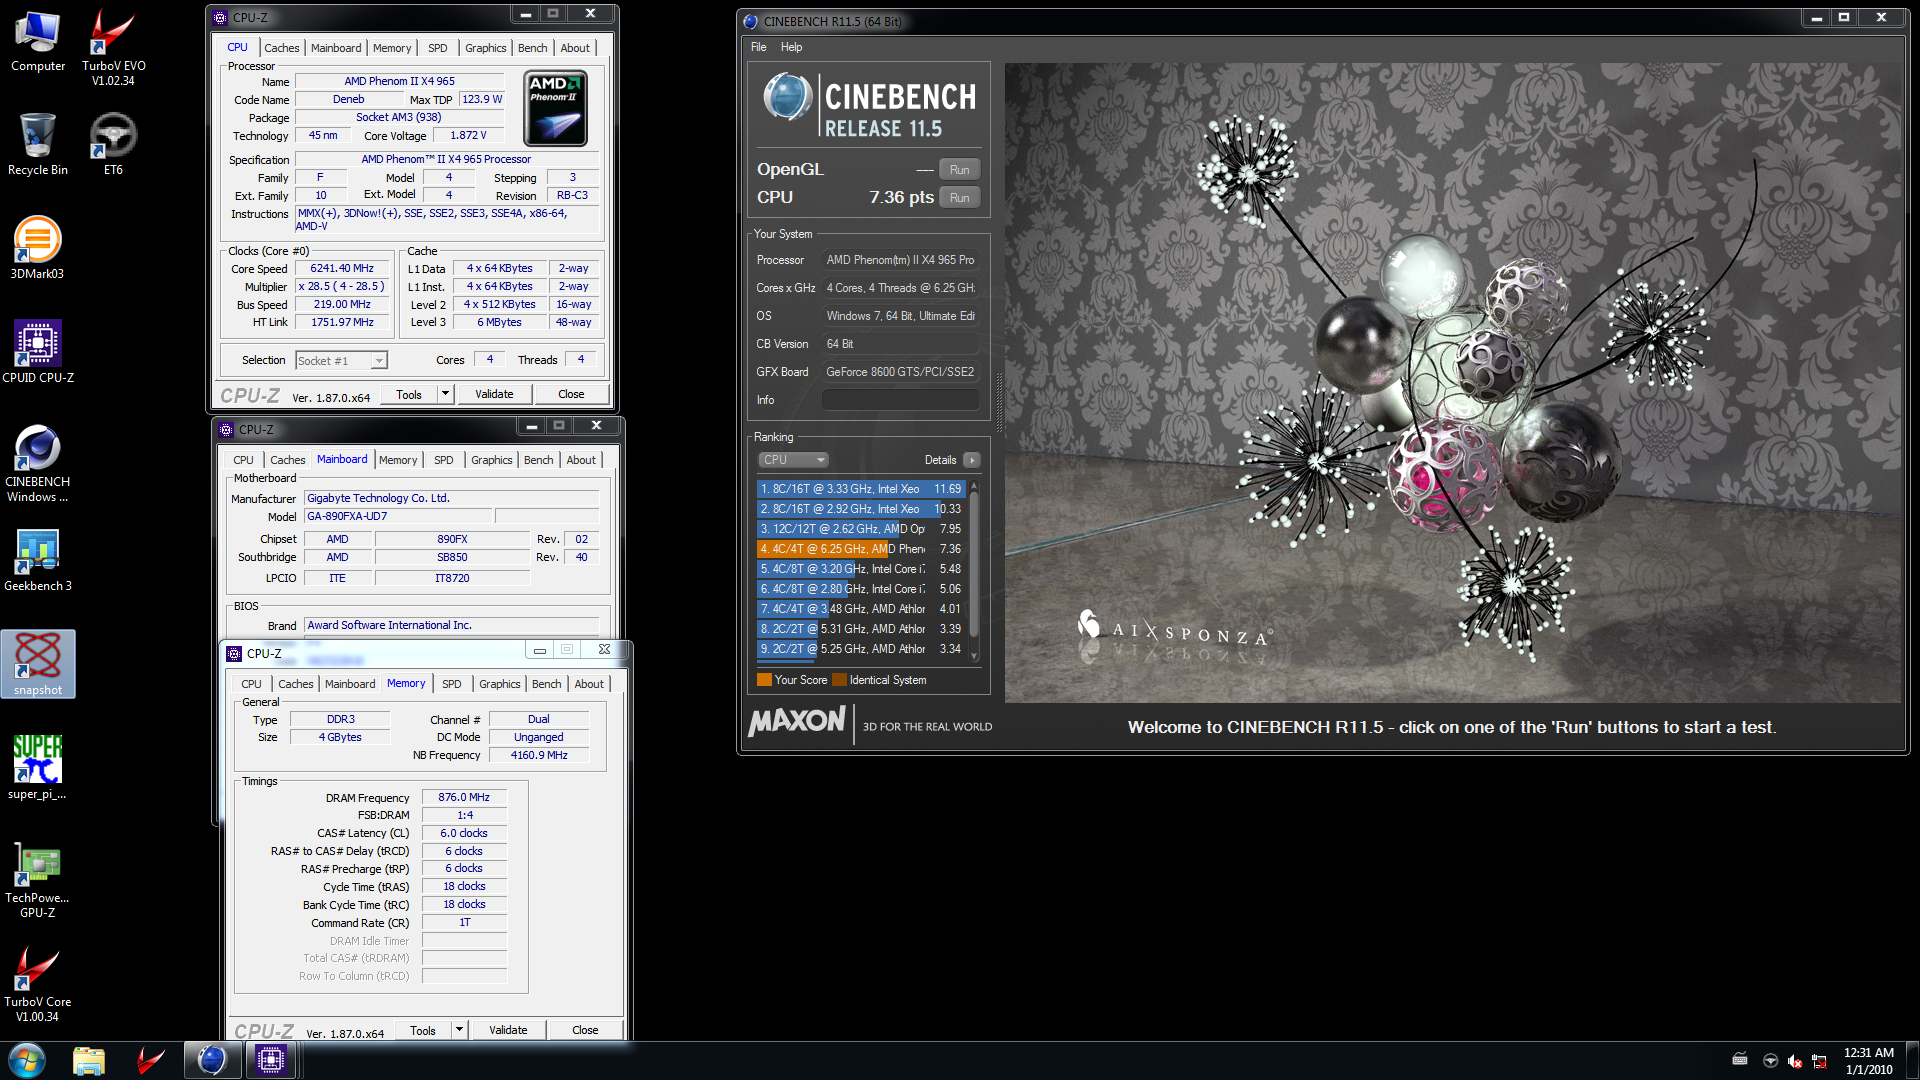
Task: Click Show desktop strip at taskbar end
Action: click(x=1912, y=1060)
